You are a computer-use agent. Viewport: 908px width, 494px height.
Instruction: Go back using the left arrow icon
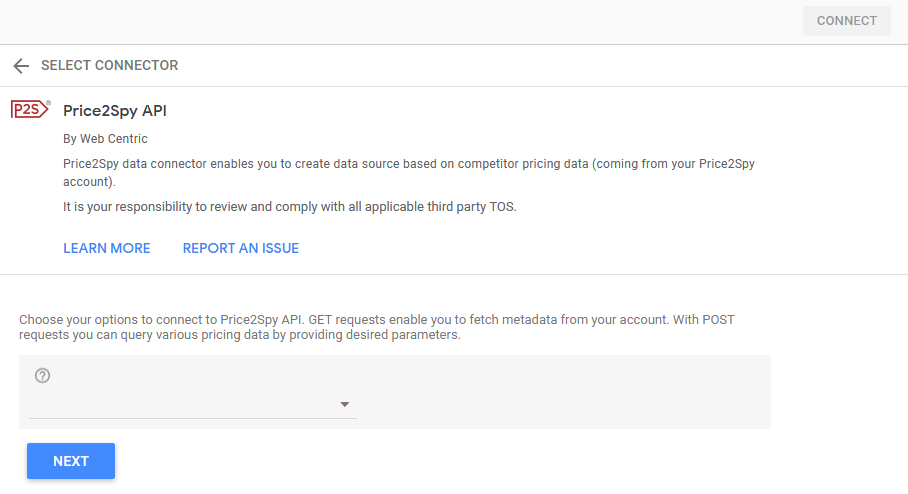(21, 65)
